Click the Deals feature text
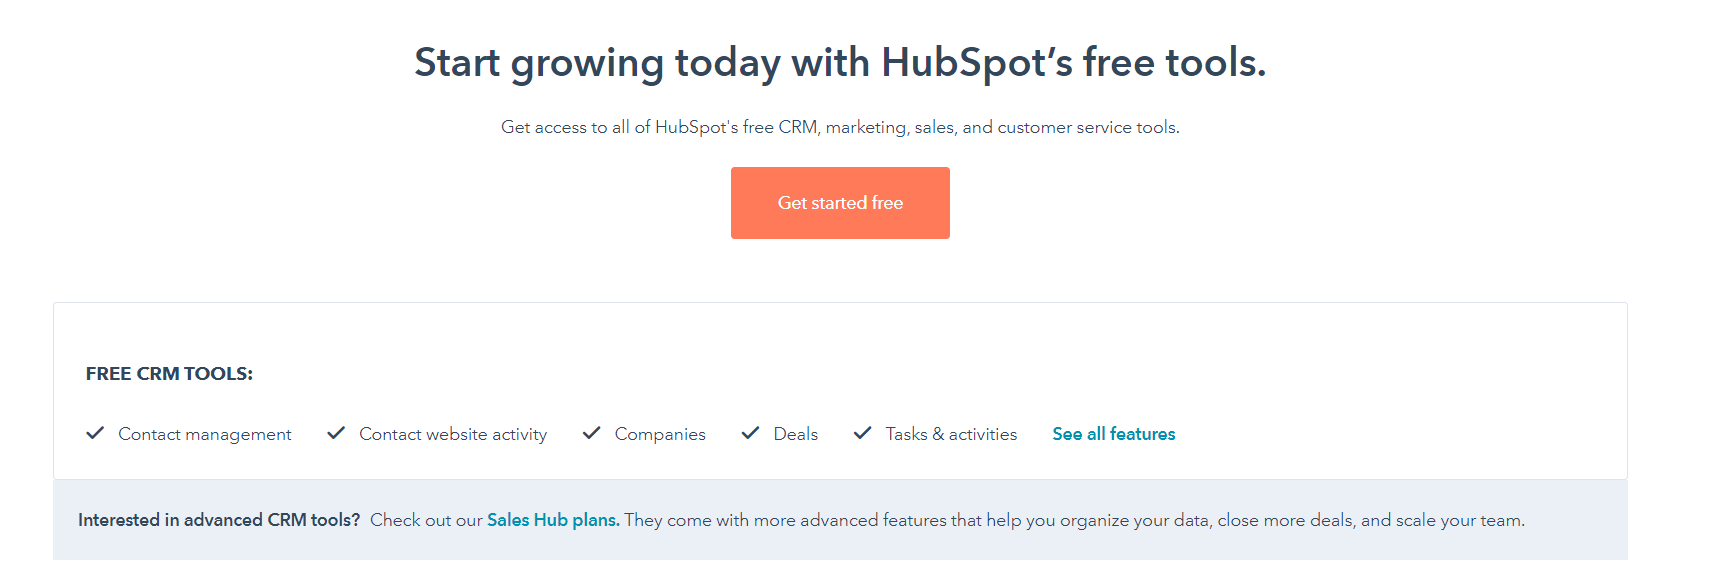Image resolution: width=1723 pixels, height=565 pixels. [x=796, y=434]
